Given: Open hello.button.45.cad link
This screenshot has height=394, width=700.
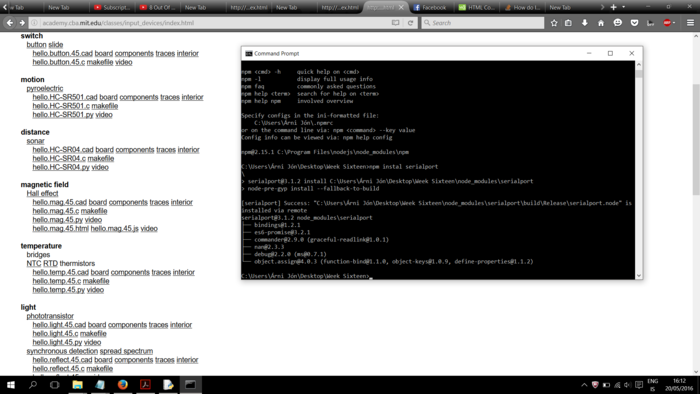Looking at the screenshot, I should click(x=62, y=53).
